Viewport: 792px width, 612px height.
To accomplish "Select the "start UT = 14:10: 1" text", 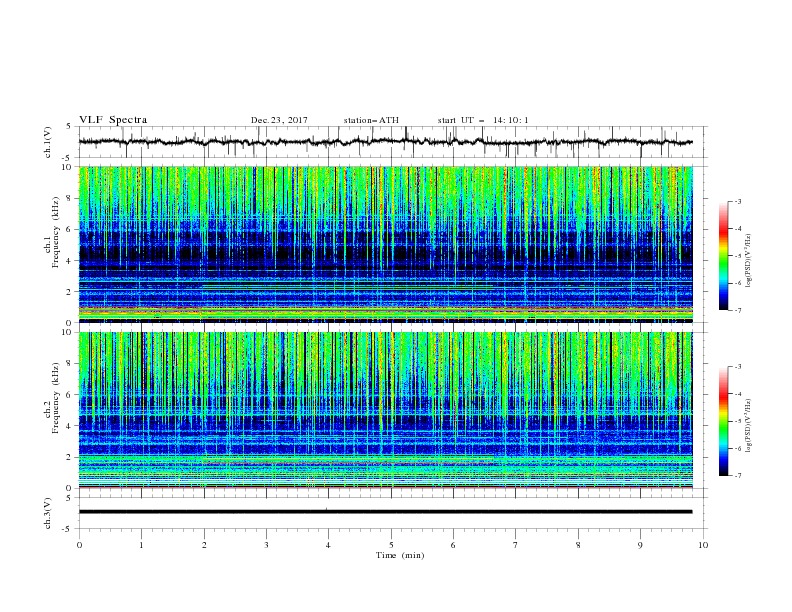I will 483,120.
